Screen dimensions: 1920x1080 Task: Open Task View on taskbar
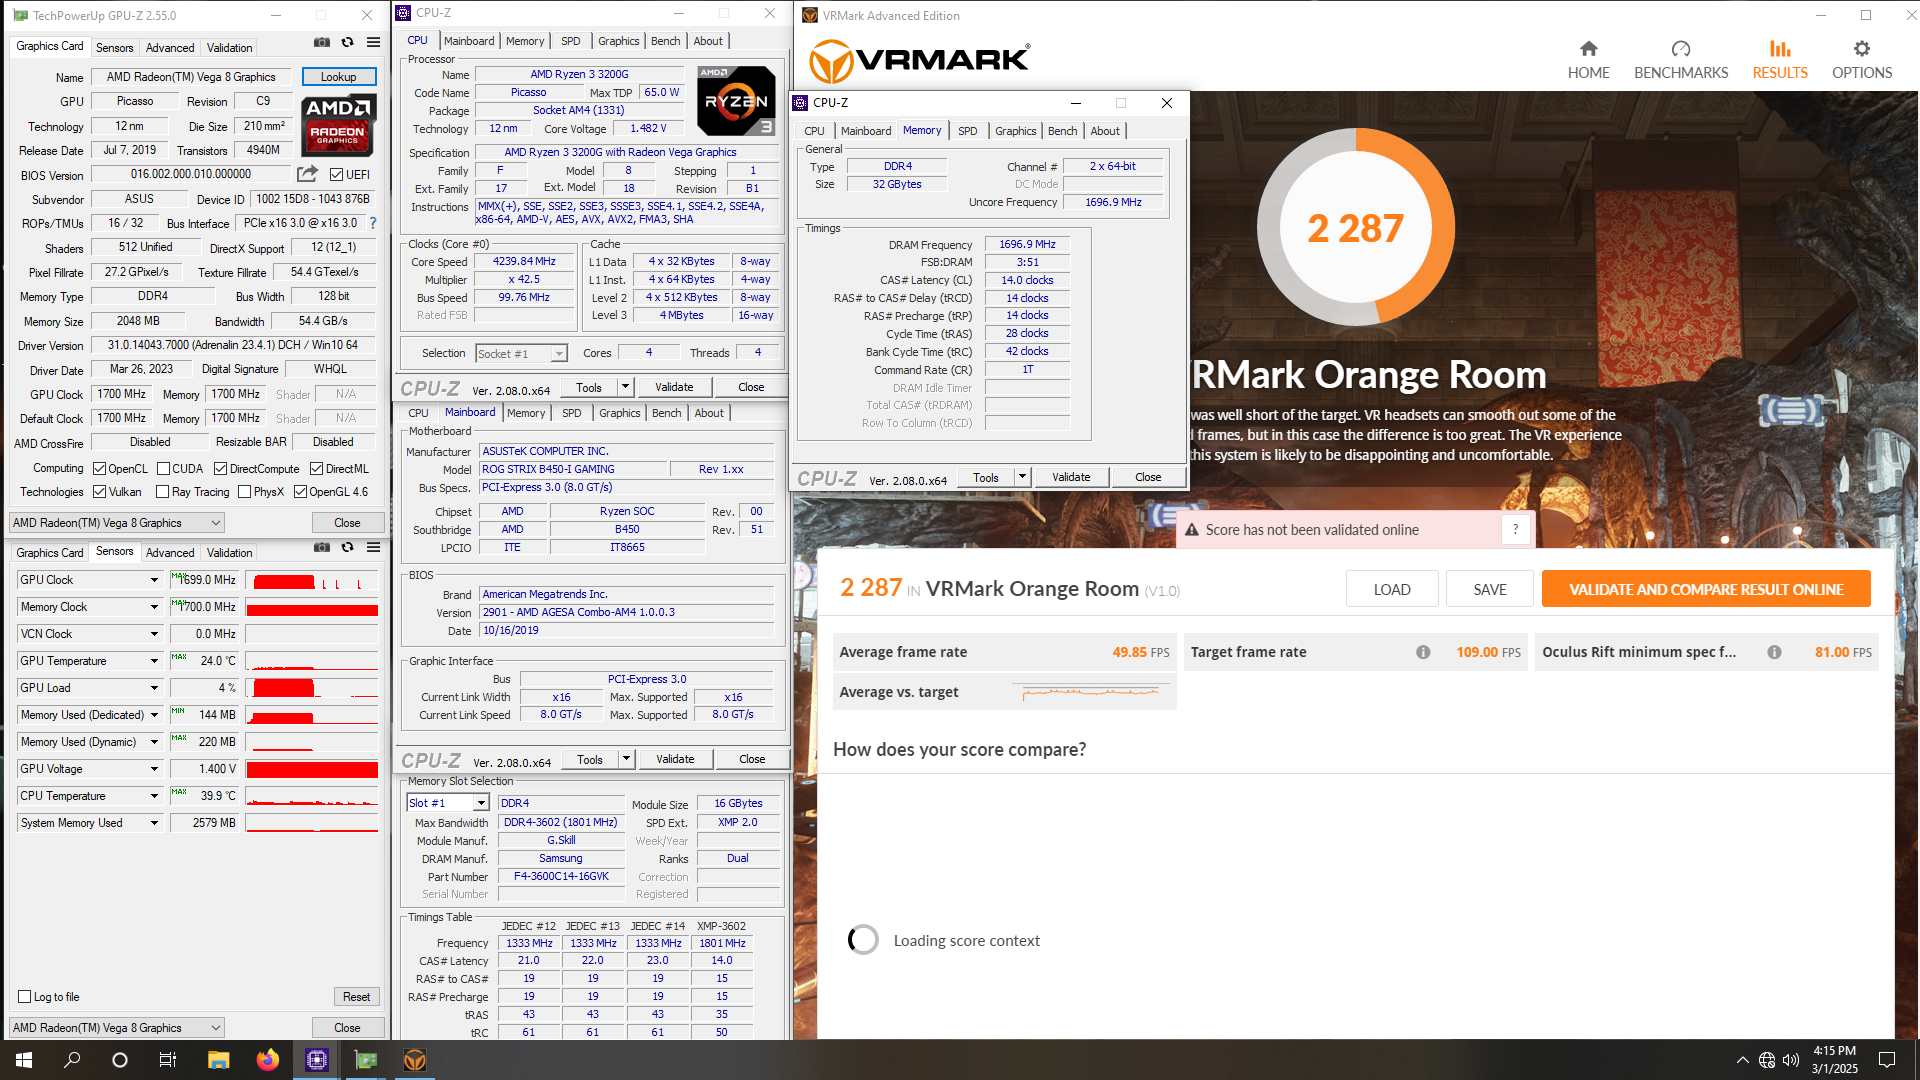[x=168, y=1060]
